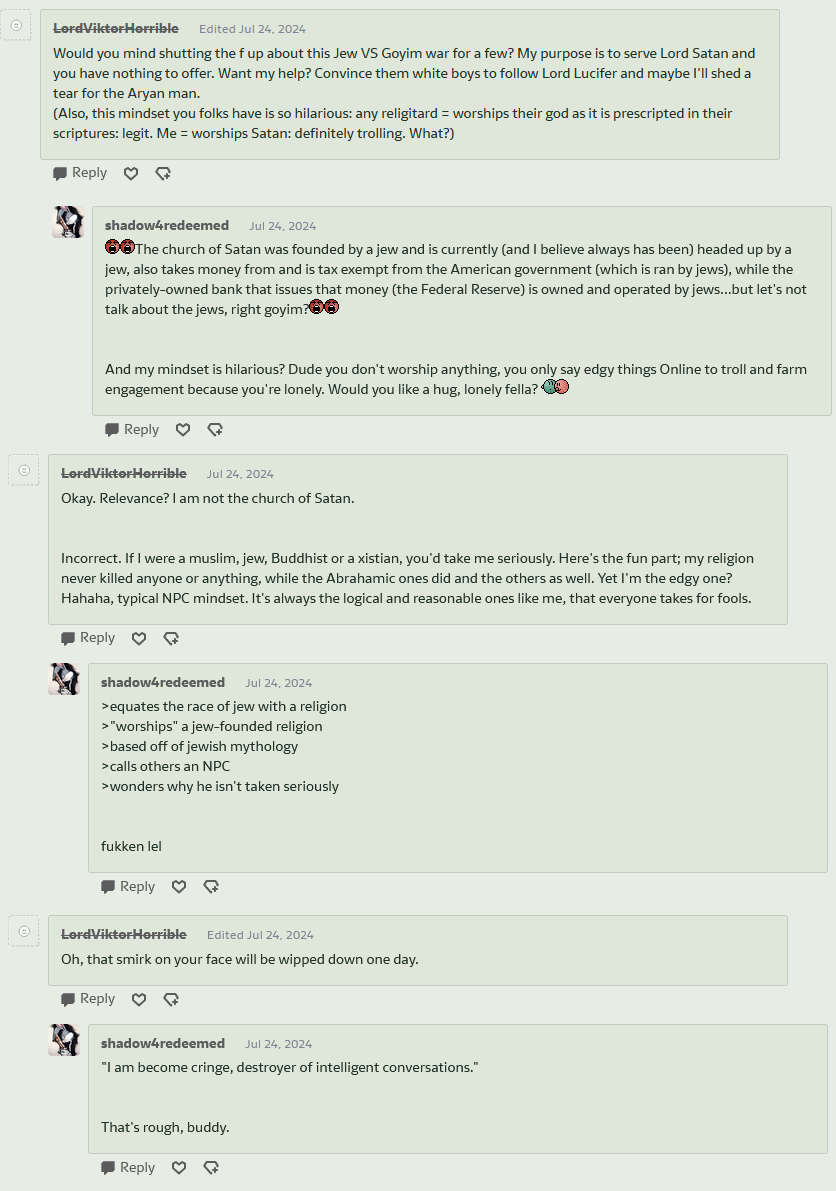Like the "Okay. Relevance?" comment with the heart icon

pos(139,638)
